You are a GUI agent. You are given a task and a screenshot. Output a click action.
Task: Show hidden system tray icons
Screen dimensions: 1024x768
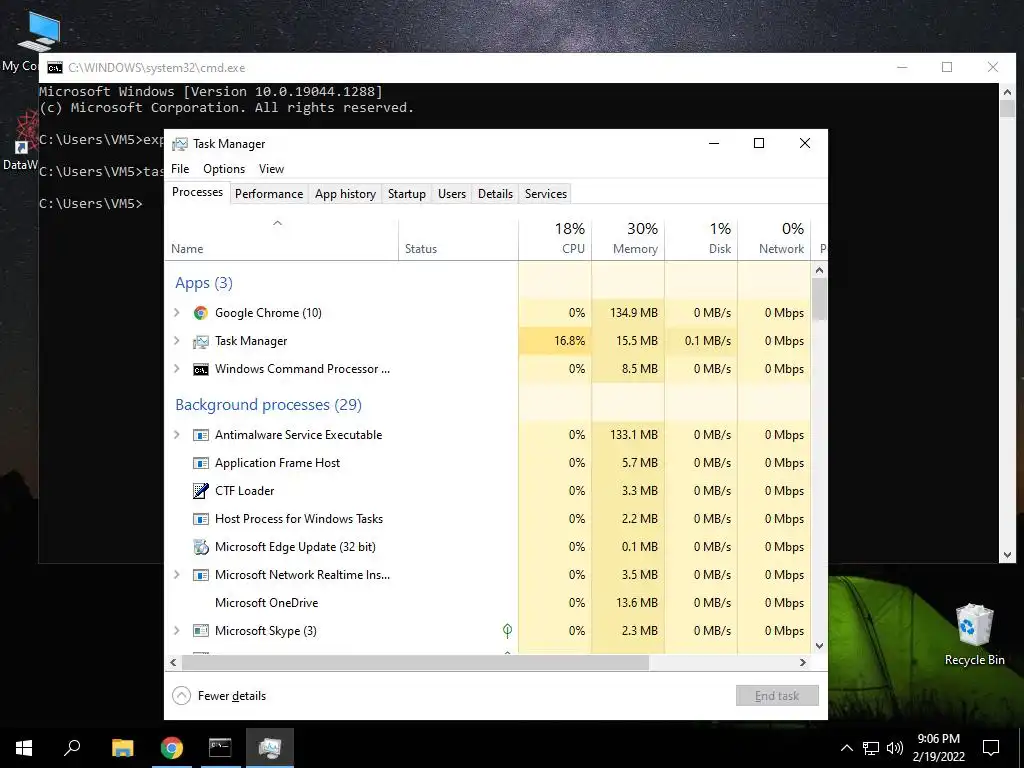[x=846, y=748]
